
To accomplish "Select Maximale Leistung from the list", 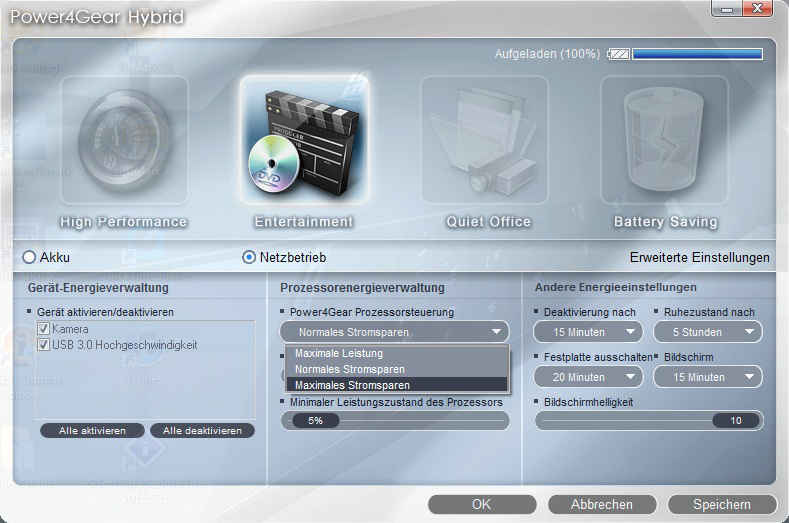I will click(397, 353).
